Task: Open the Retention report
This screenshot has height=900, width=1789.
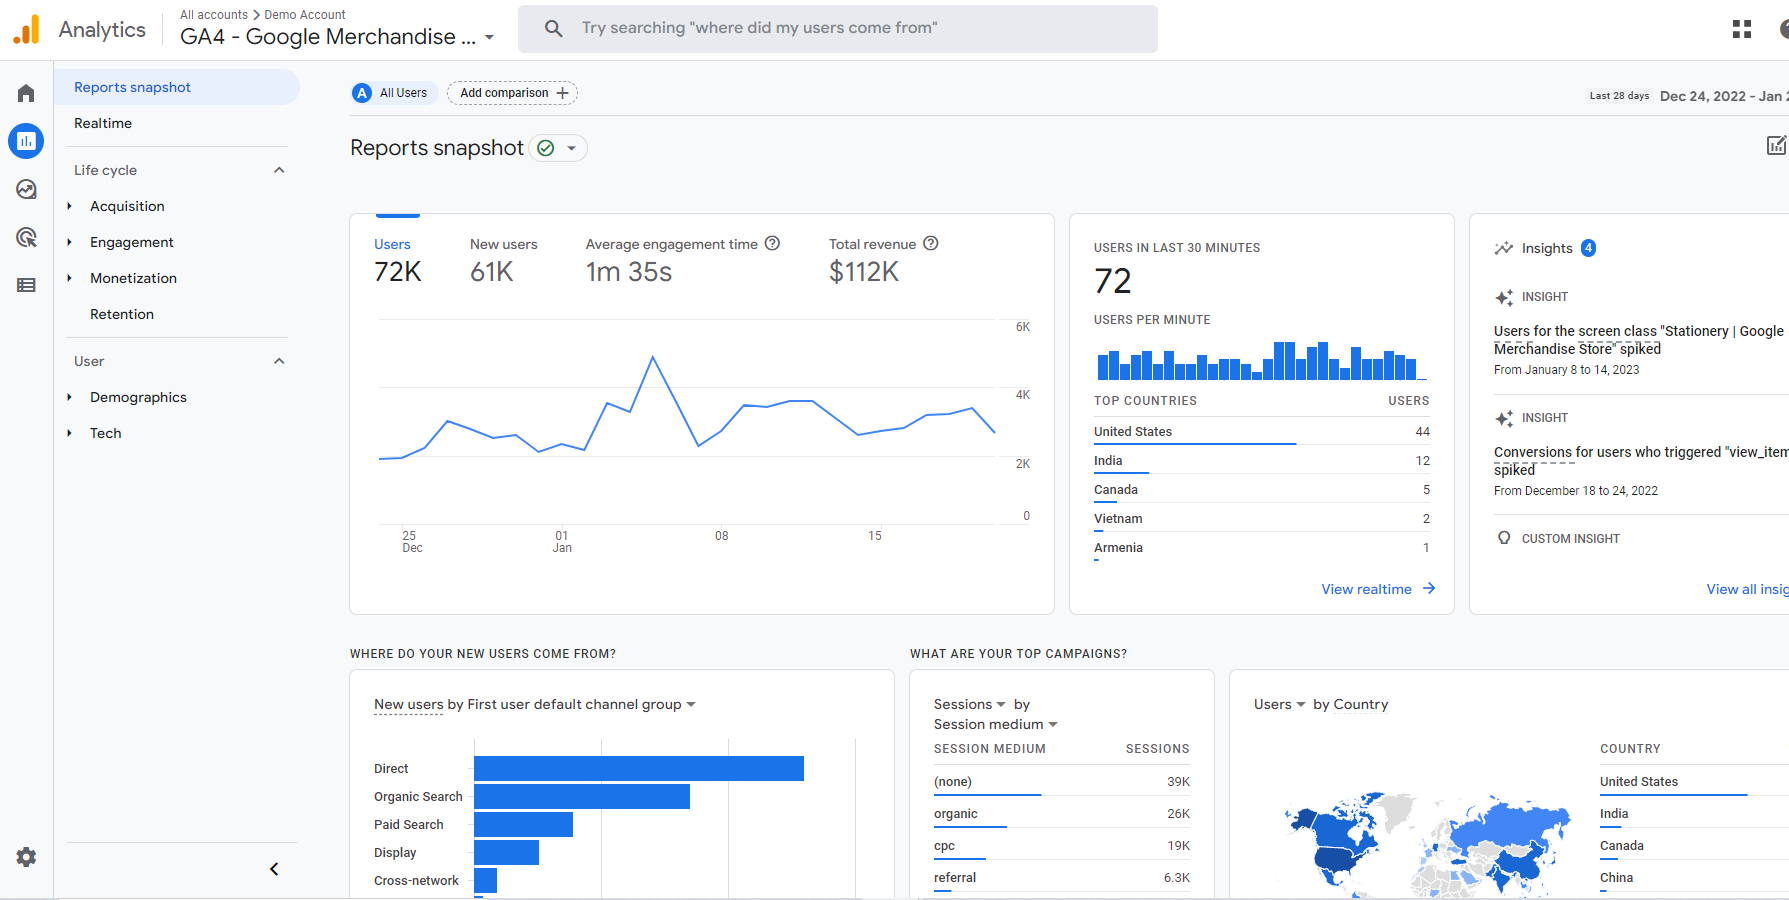Action: coord(122,314)
